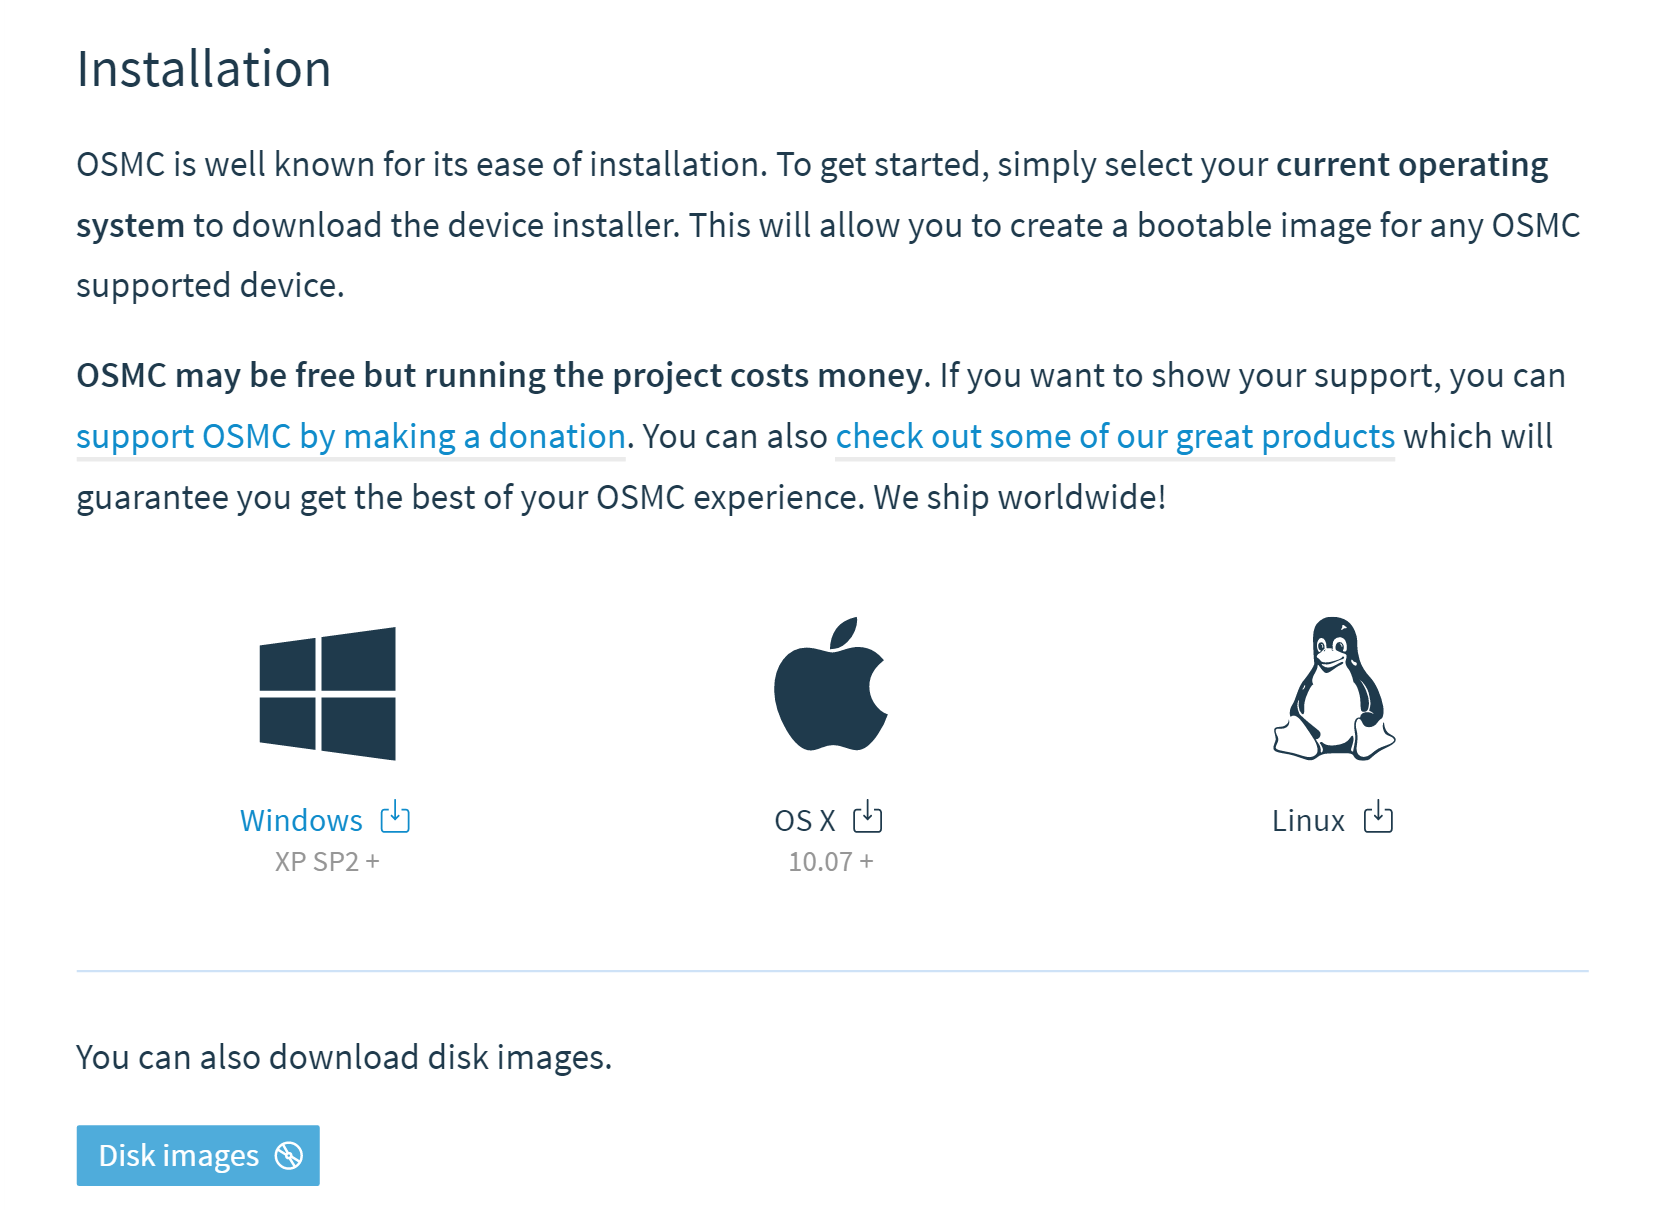Click the Apple logo icon

pos(830,685)
